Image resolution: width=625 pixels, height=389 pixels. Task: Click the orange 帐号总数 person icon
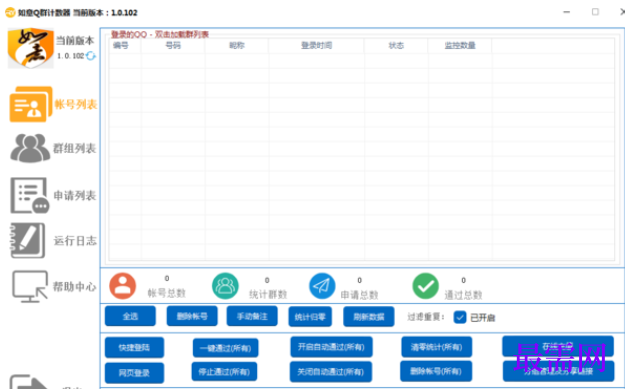click(x=122, y=286)
